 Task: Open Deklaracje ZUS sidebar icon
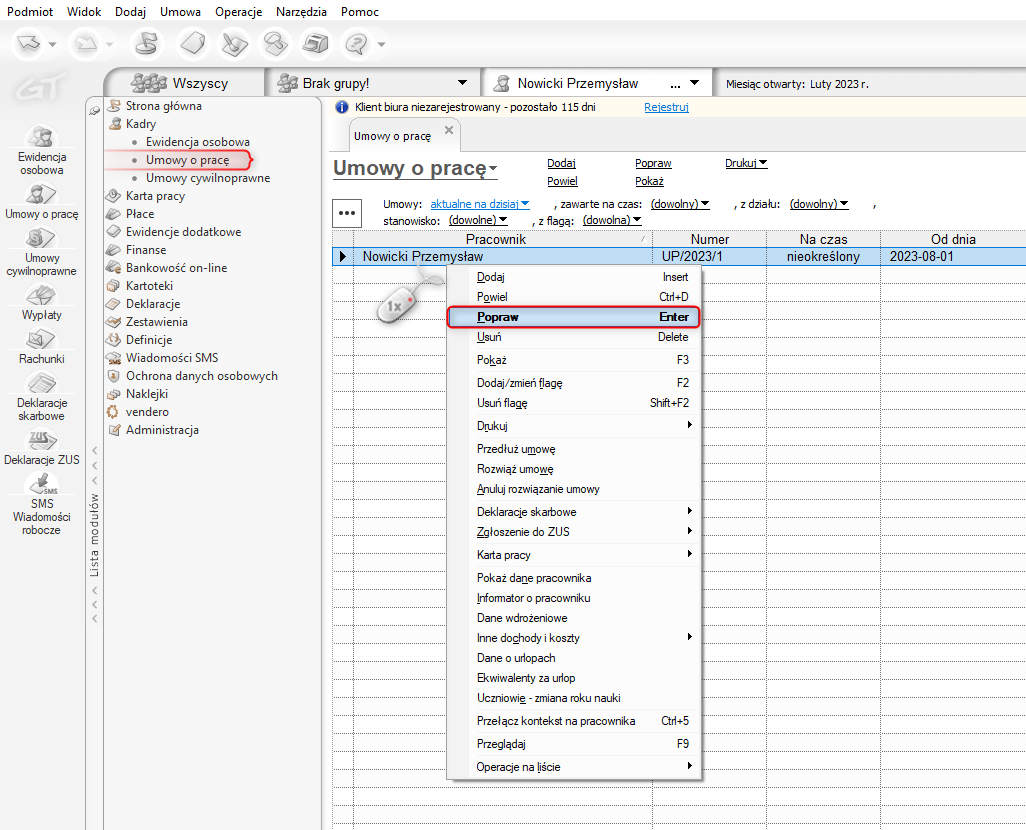click(x=41, y=441)
